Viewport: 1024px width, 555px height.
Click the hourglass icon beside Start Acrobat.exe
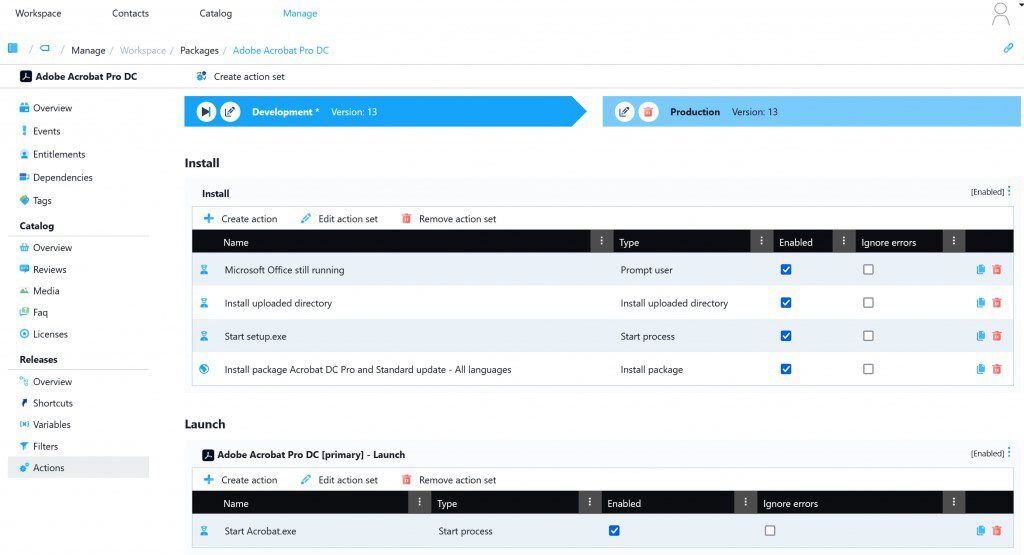204,531
